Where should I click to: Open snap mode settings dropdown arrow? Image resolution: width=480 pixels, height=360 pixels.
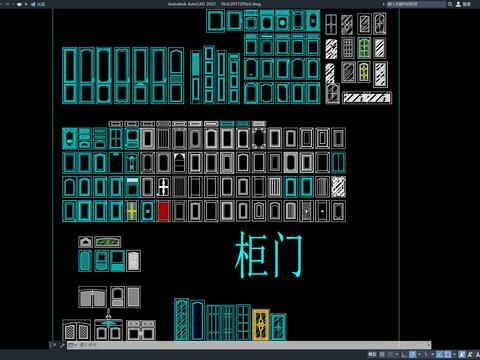pos(397,354)
